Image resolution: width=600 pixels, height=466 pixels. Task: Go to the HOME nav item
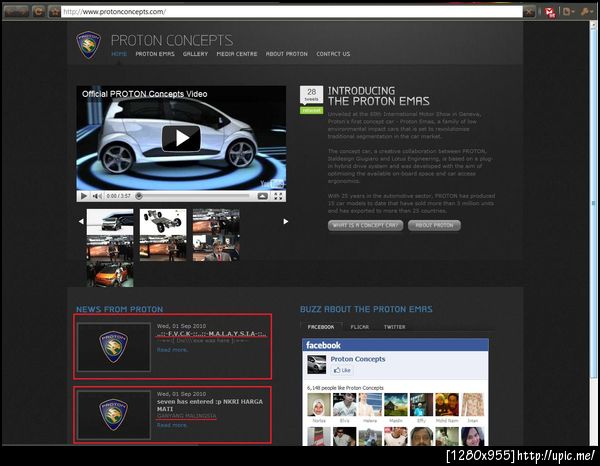(x=119, y=54)
